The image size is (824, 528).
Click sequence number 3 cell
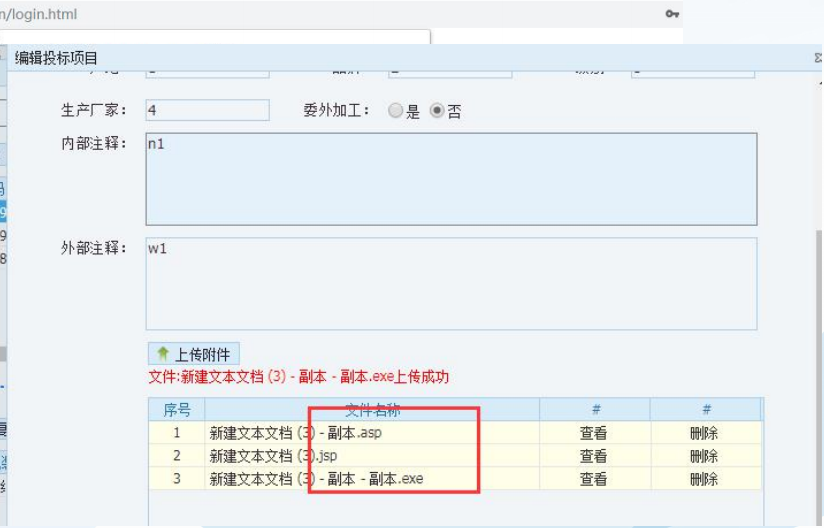[177, 479]
